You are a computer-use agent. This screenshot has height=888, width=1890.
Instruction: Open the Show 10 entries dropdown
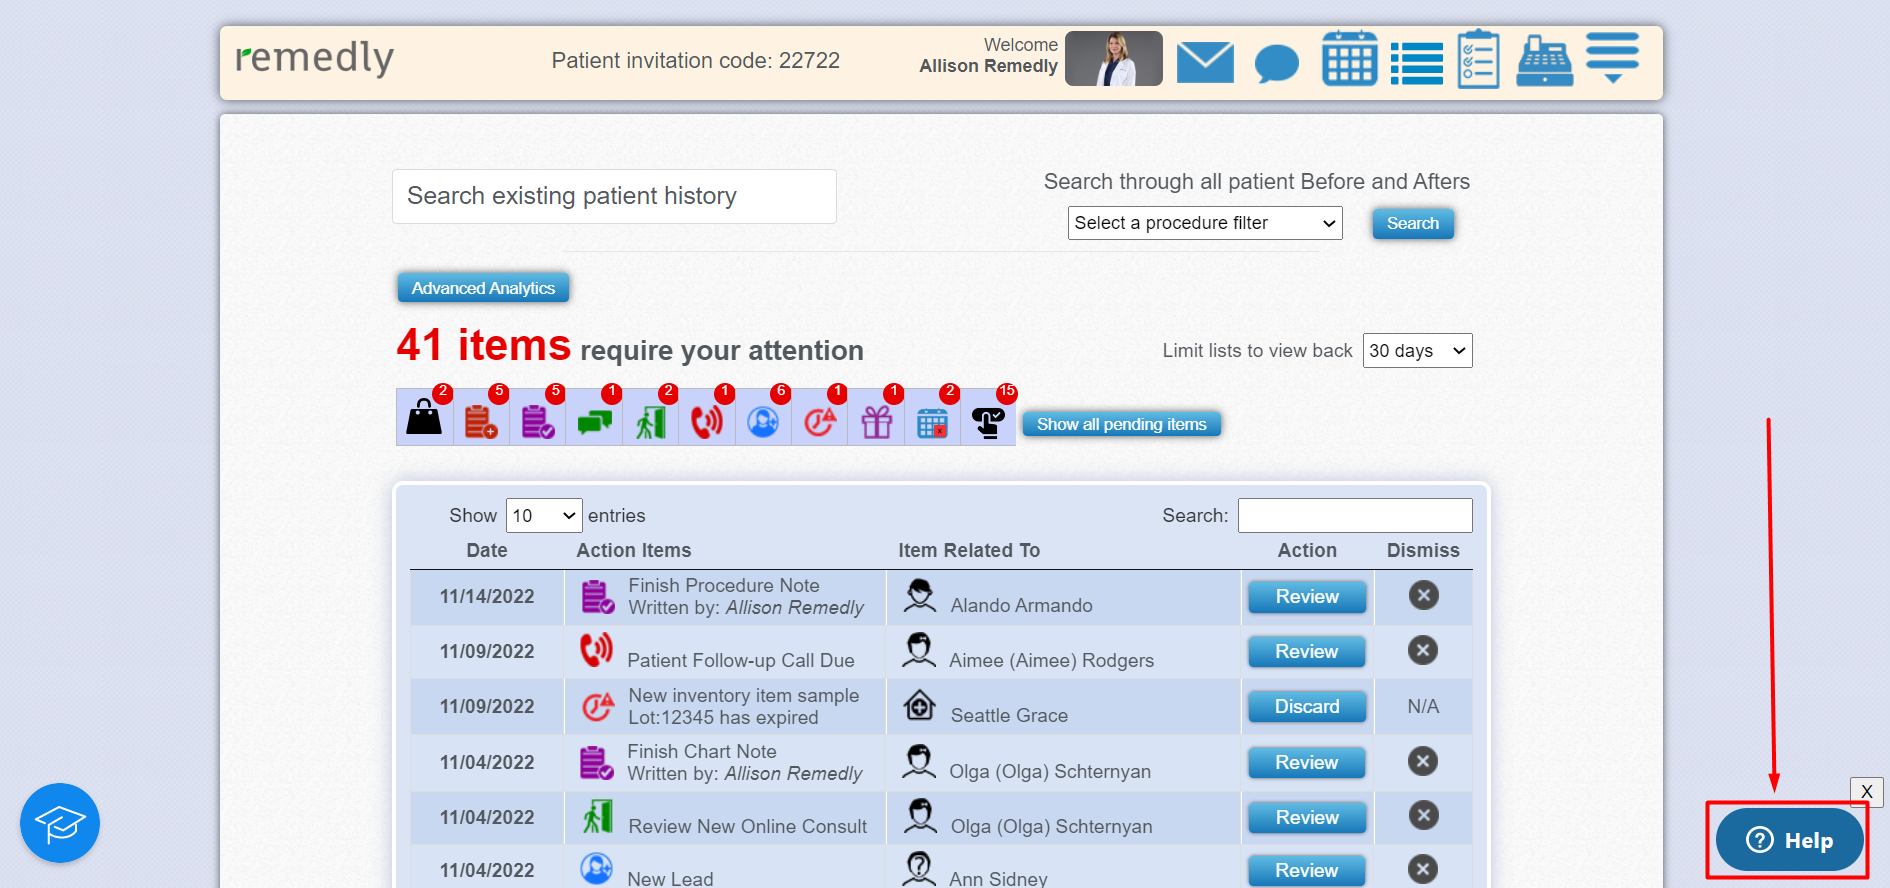pos(543,516)
